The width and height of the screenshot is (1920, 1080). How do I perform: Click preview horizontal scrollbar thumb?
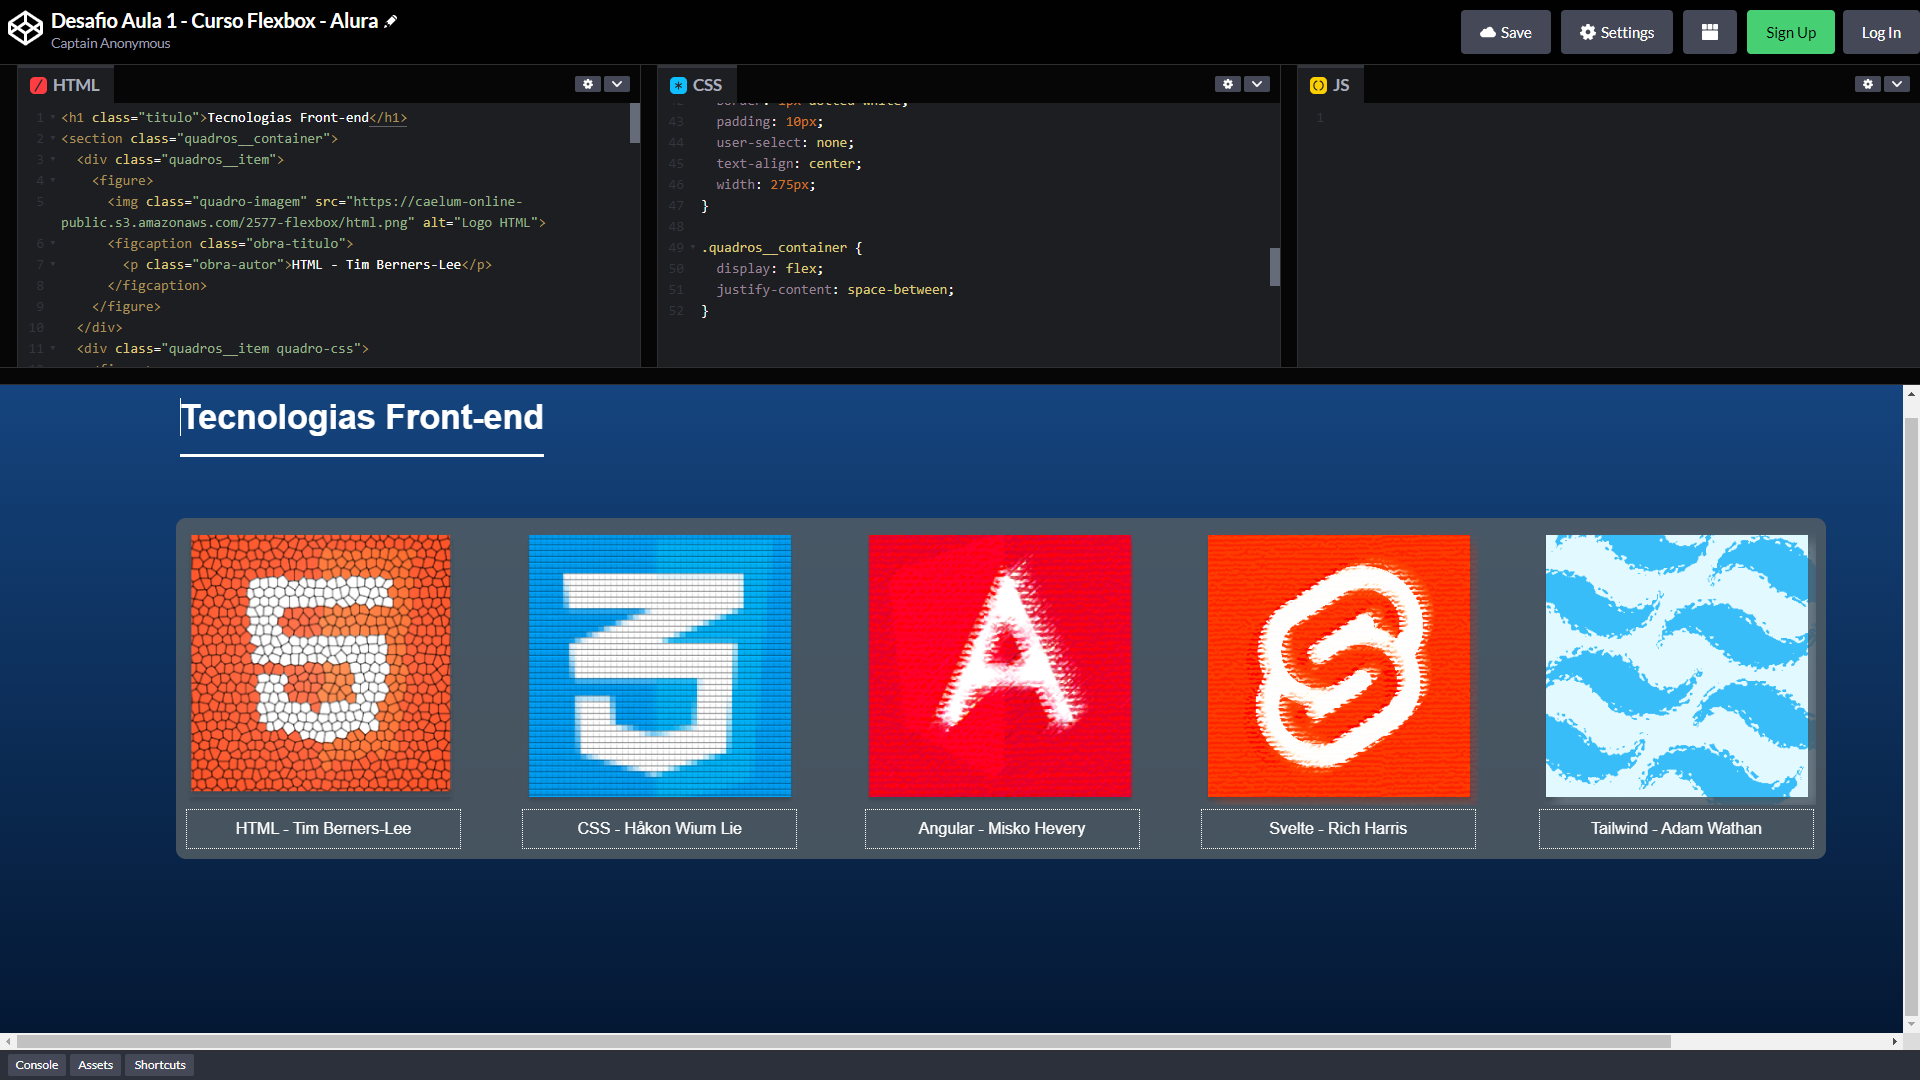pyautogui.click(x=843, y=1041)
